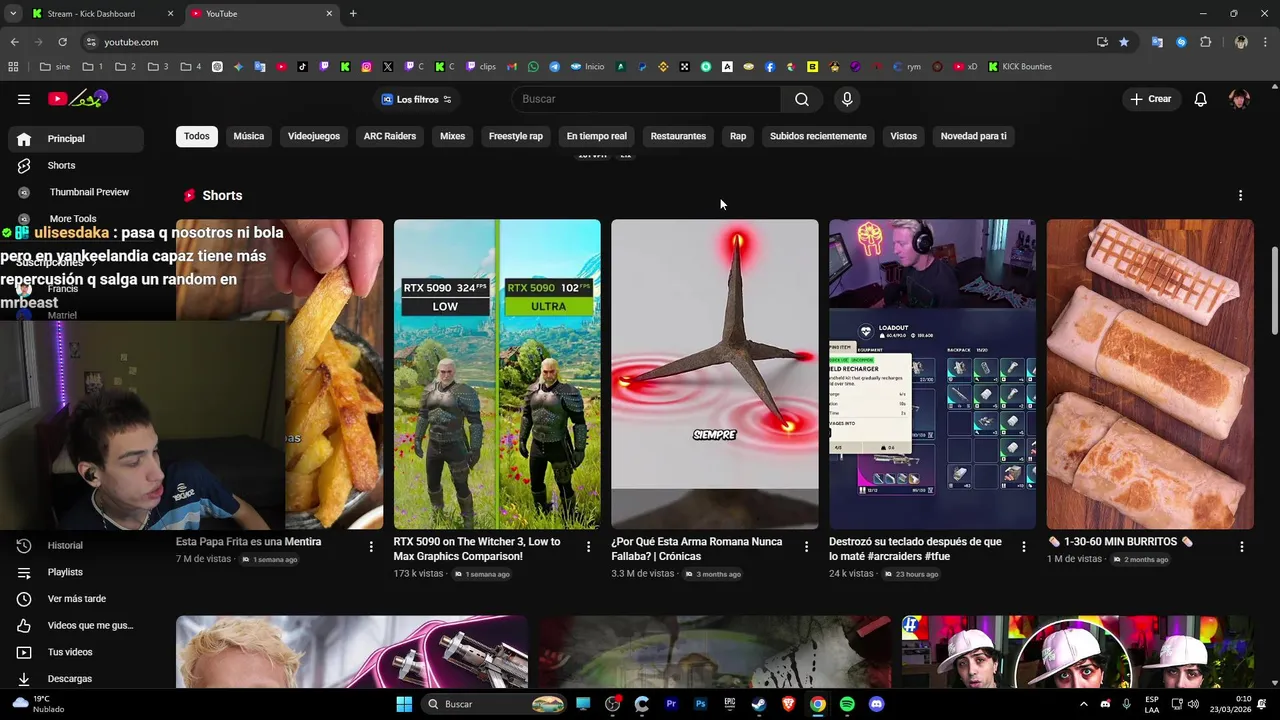
Task: Select the Novedad para ti chip
Action: 974,136
